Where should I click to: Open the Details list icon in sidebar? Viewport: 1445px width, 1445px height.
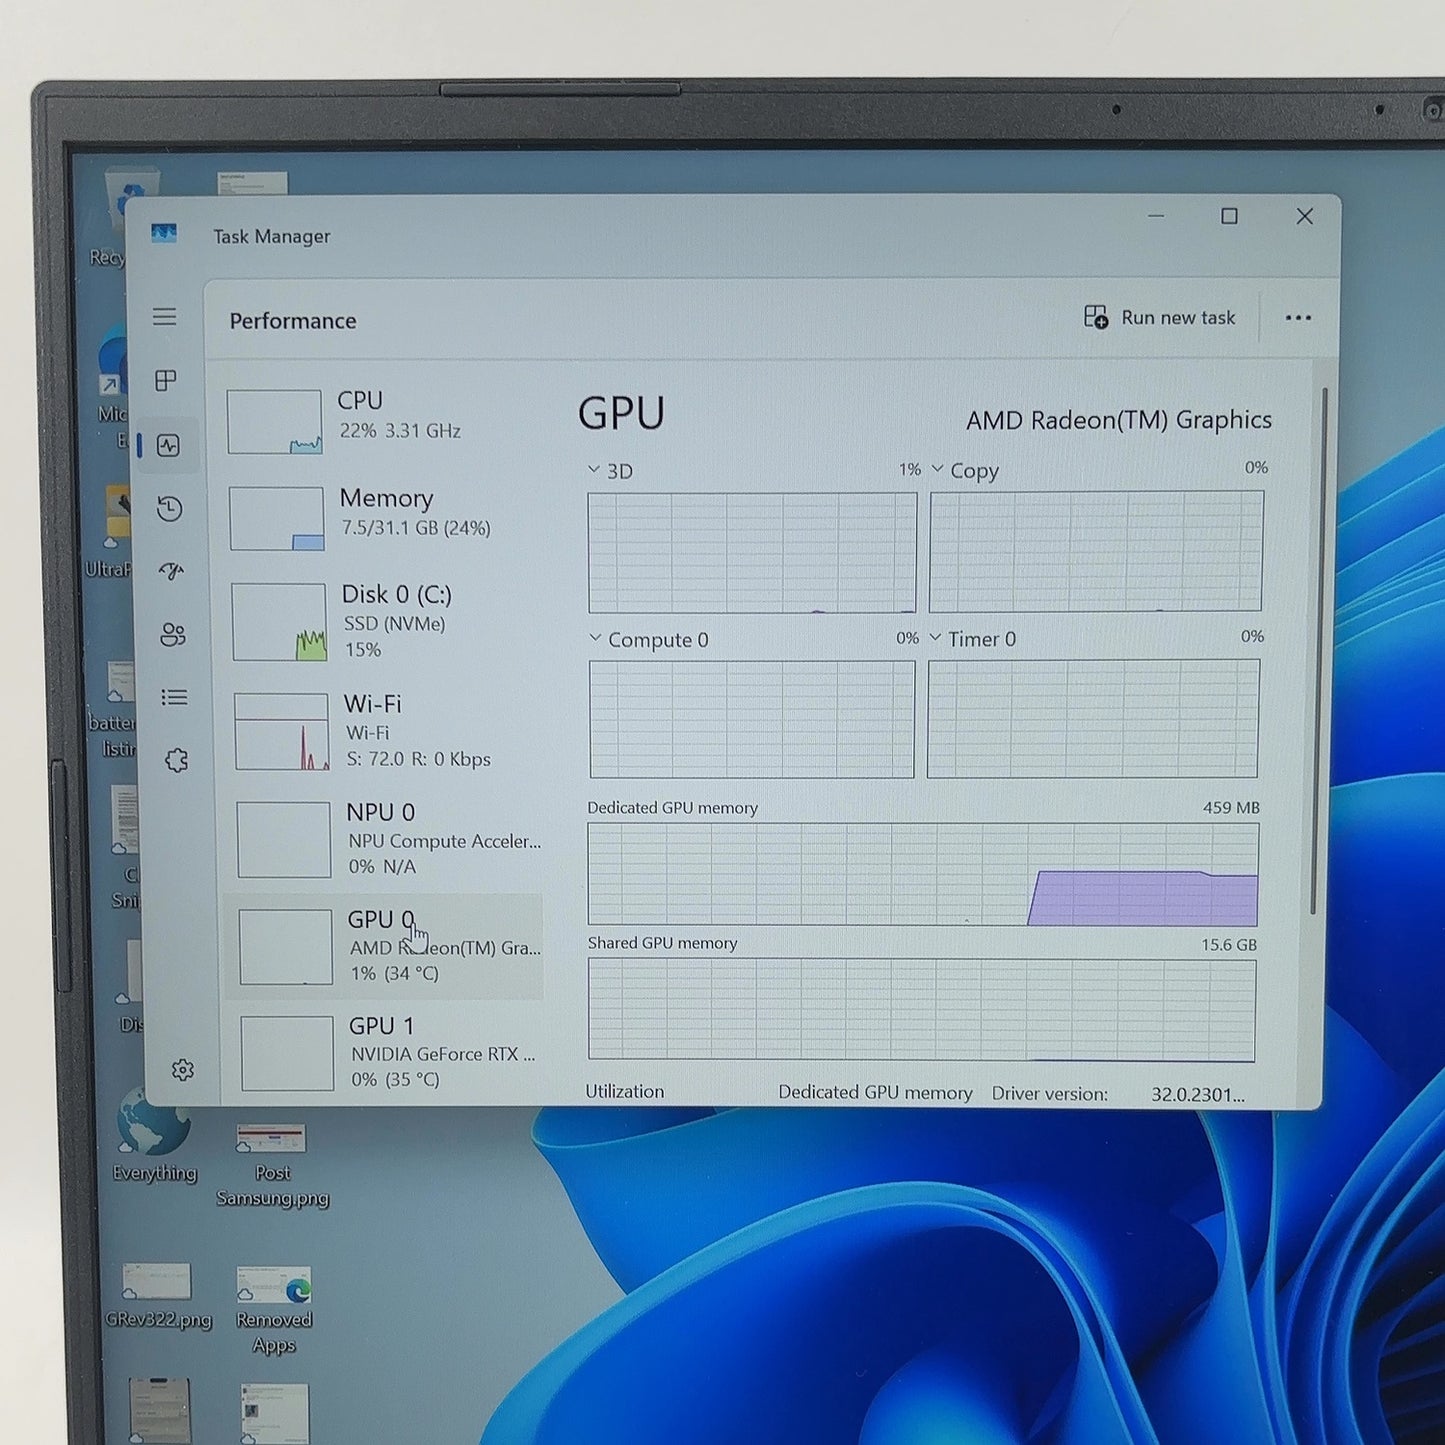(175, 697)
